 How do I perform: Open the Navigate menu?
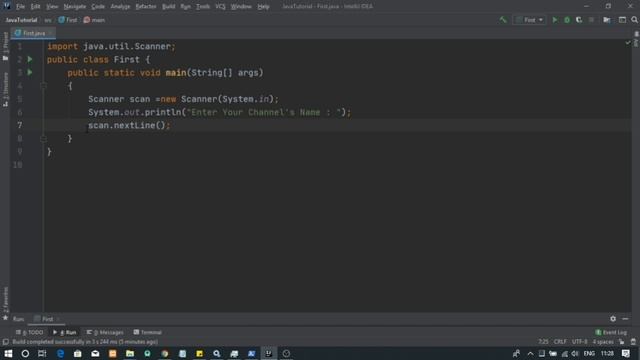pyautogui.click(x=75, y=7)
